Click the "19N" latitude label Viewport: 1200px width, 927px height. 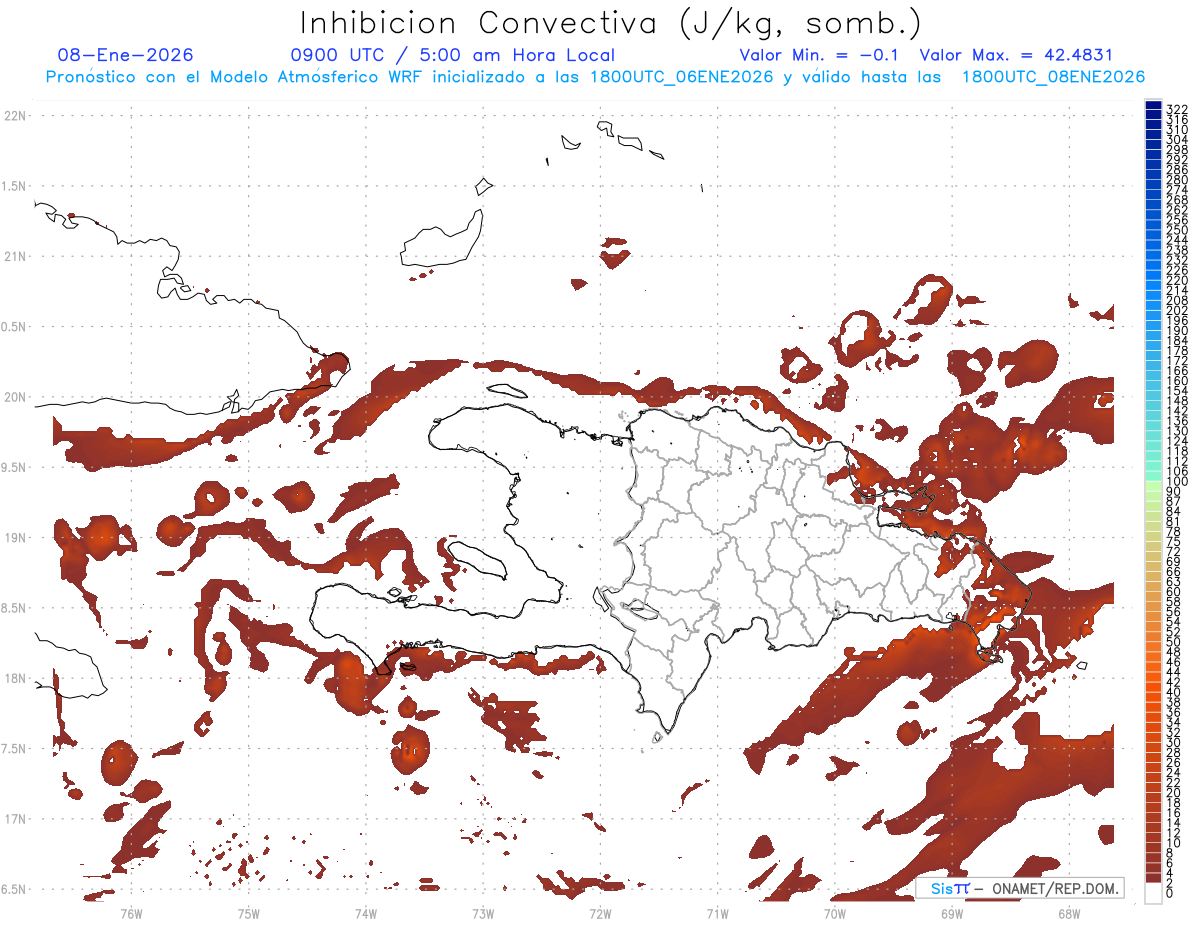[14, 538]
